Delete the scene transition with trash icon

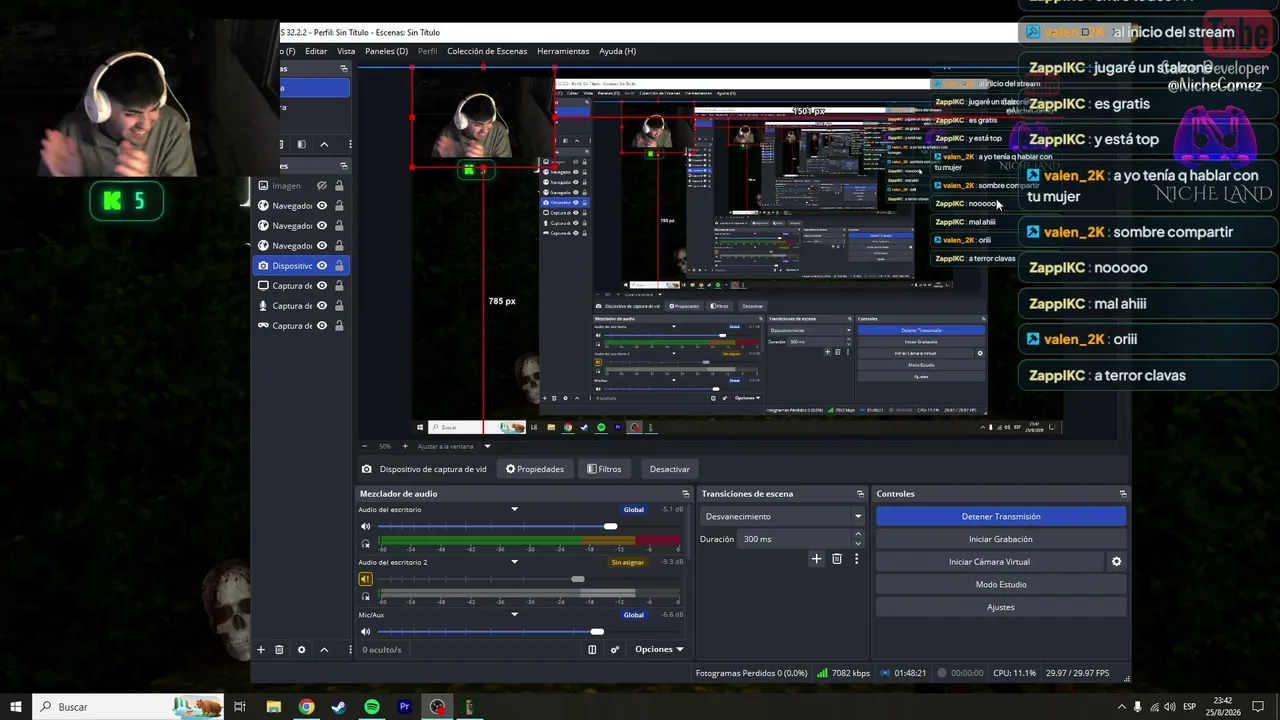(x=837, y=559)
